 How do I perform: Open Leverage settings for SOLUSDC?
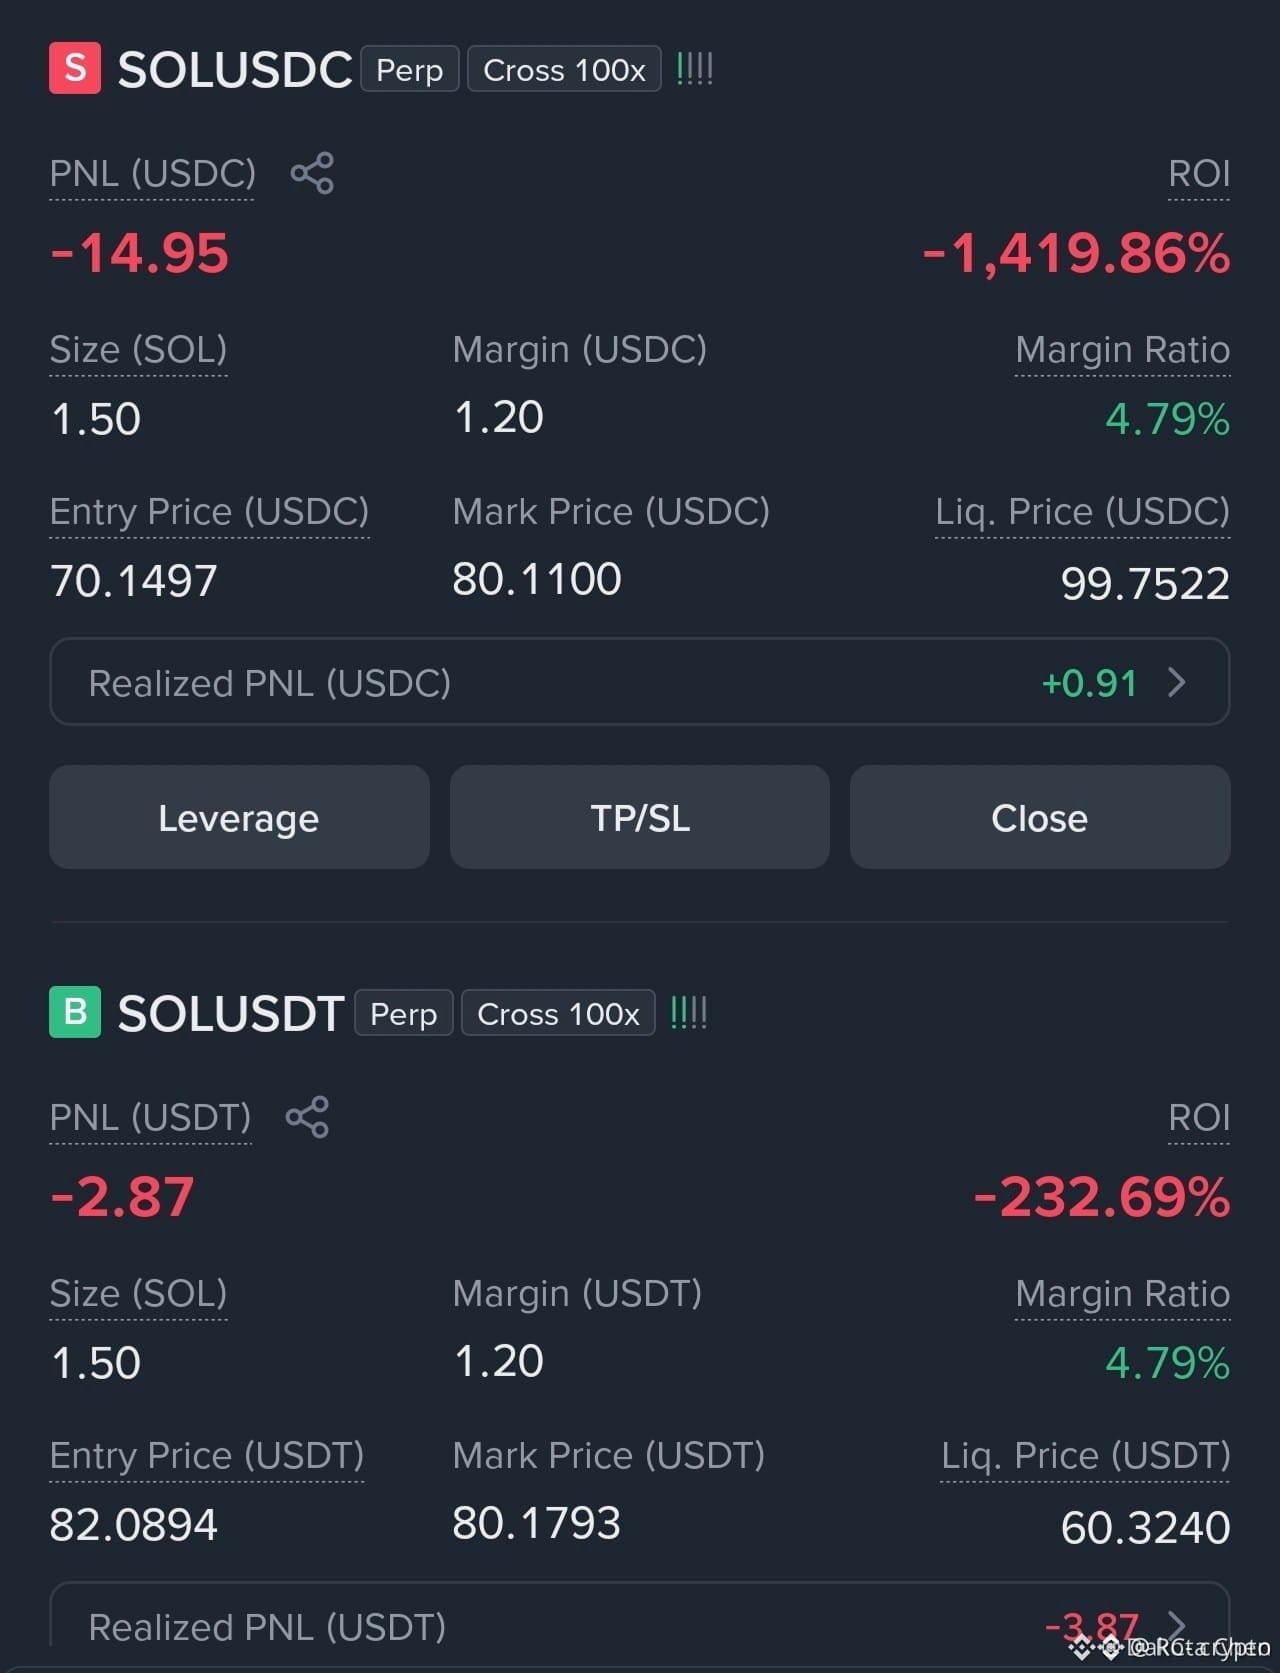[239, 817]
